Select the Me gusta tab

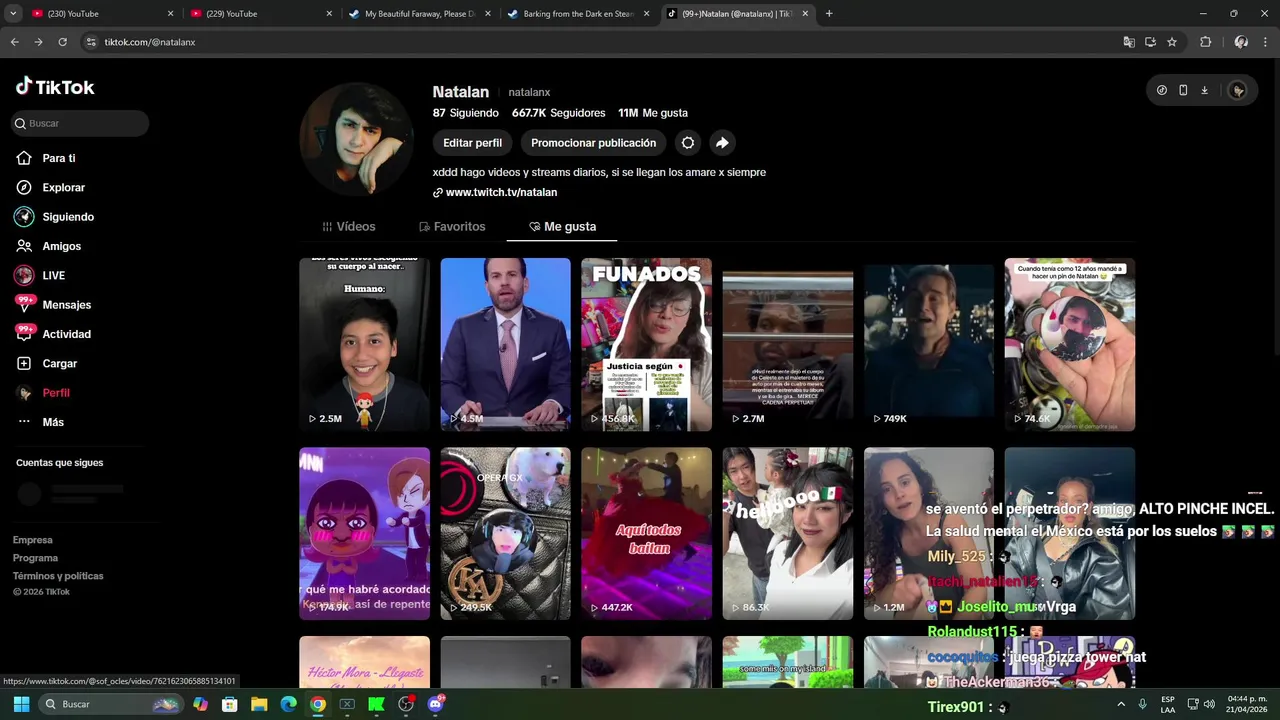562,227
